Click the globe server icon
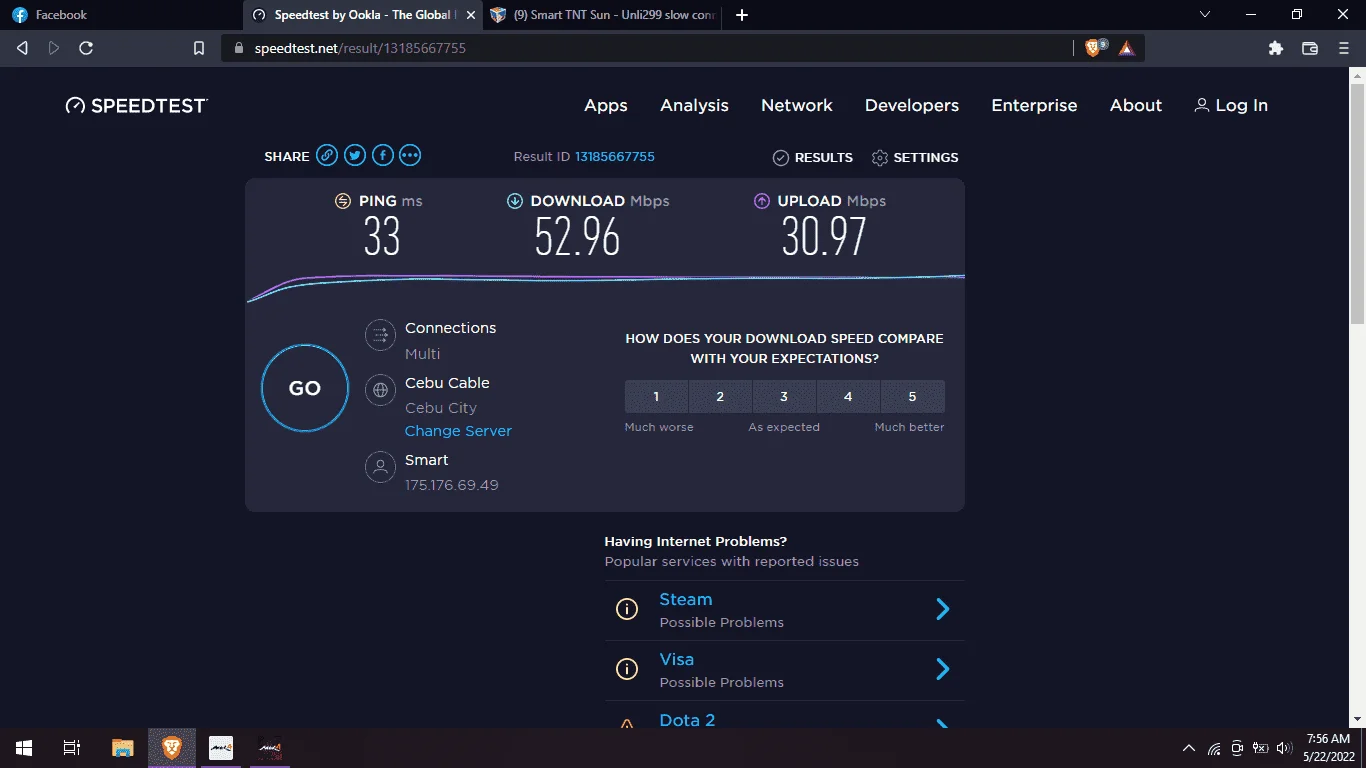Screen dimensions: 1366x768 [x=380, y=390]
